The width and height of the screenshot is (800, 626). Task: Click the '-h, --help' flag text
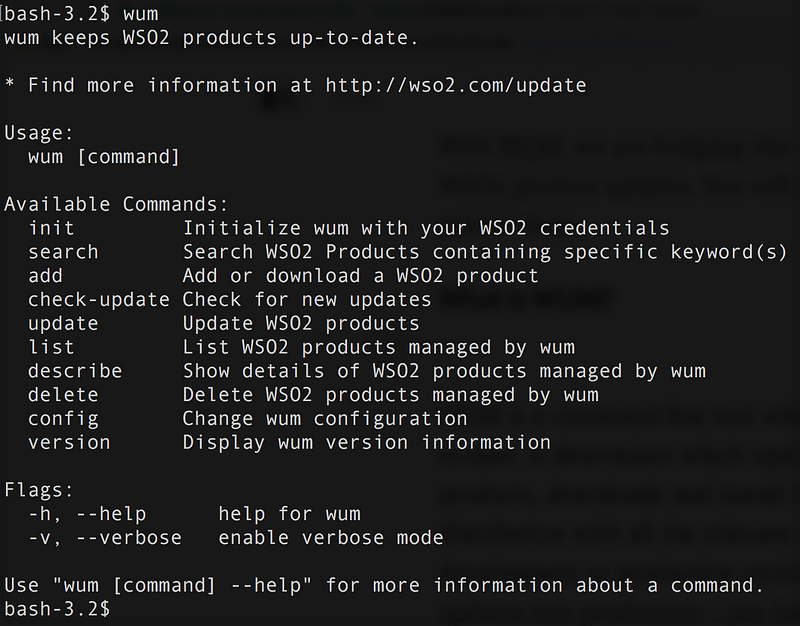tap(87, 514)
